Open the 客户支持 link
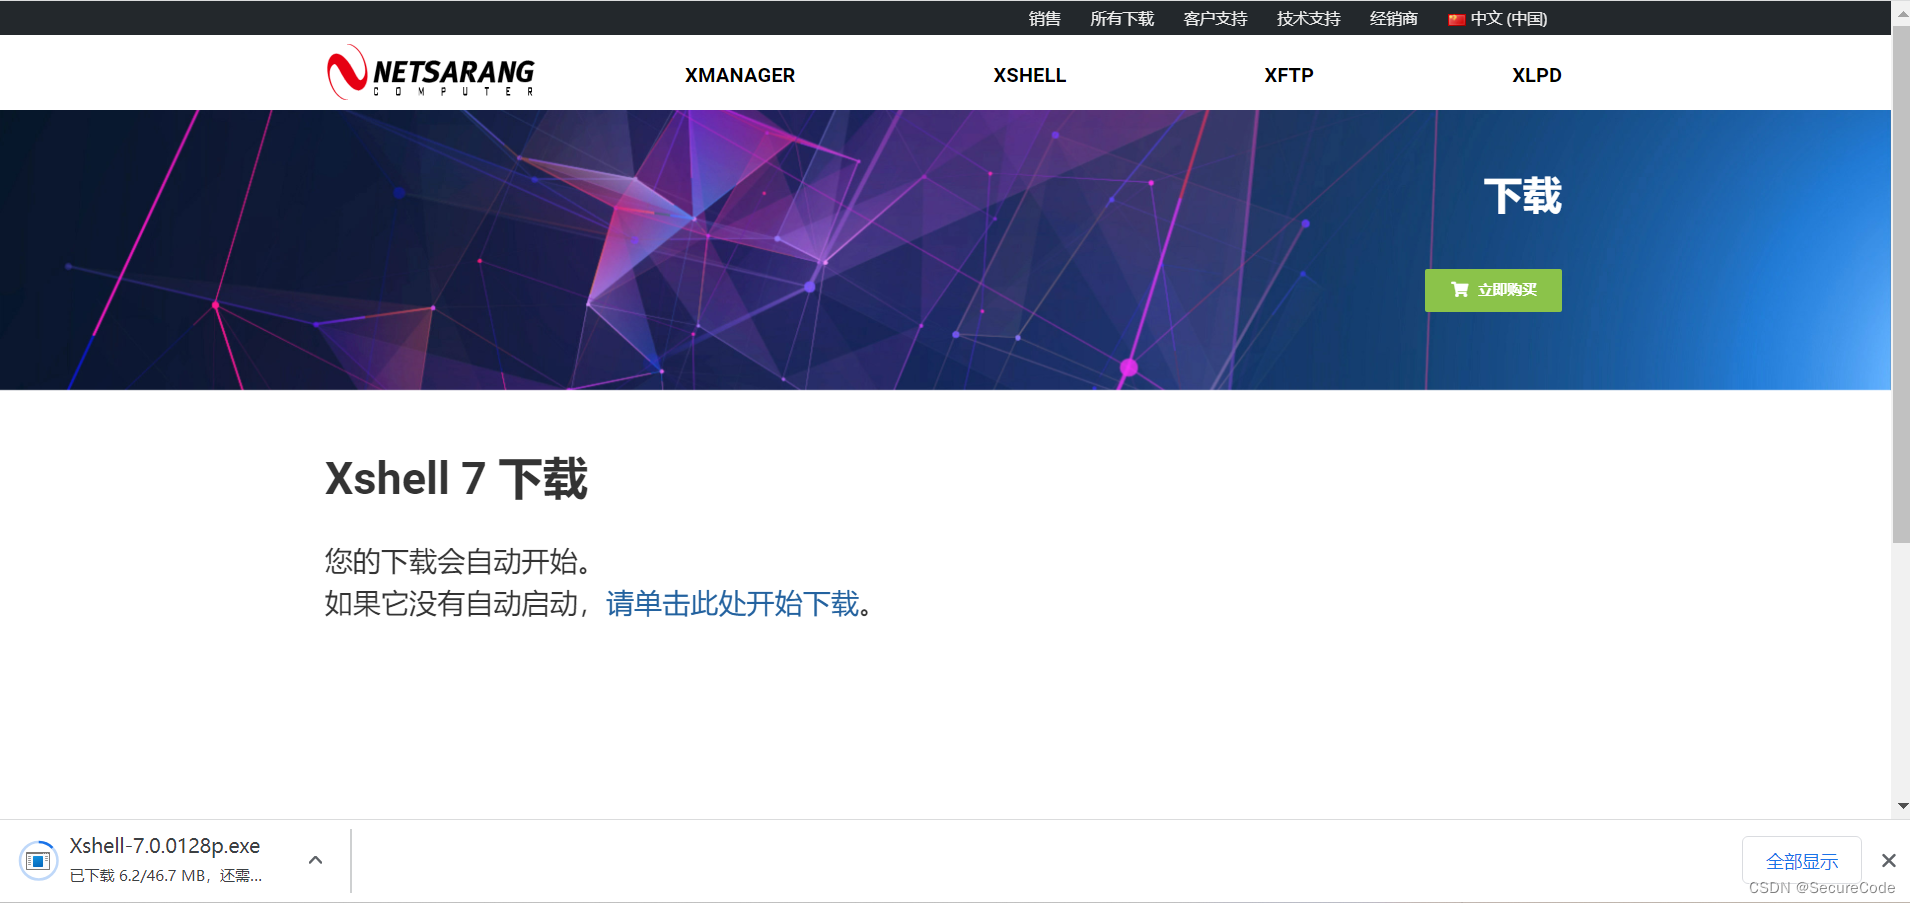 pyautogui.click(x=1215, y=18)
